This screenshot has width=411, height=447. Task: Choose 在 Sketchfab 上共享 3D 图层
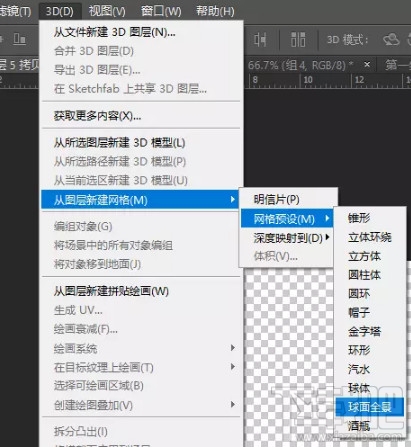pyautogui.click(x=141, y=89)
